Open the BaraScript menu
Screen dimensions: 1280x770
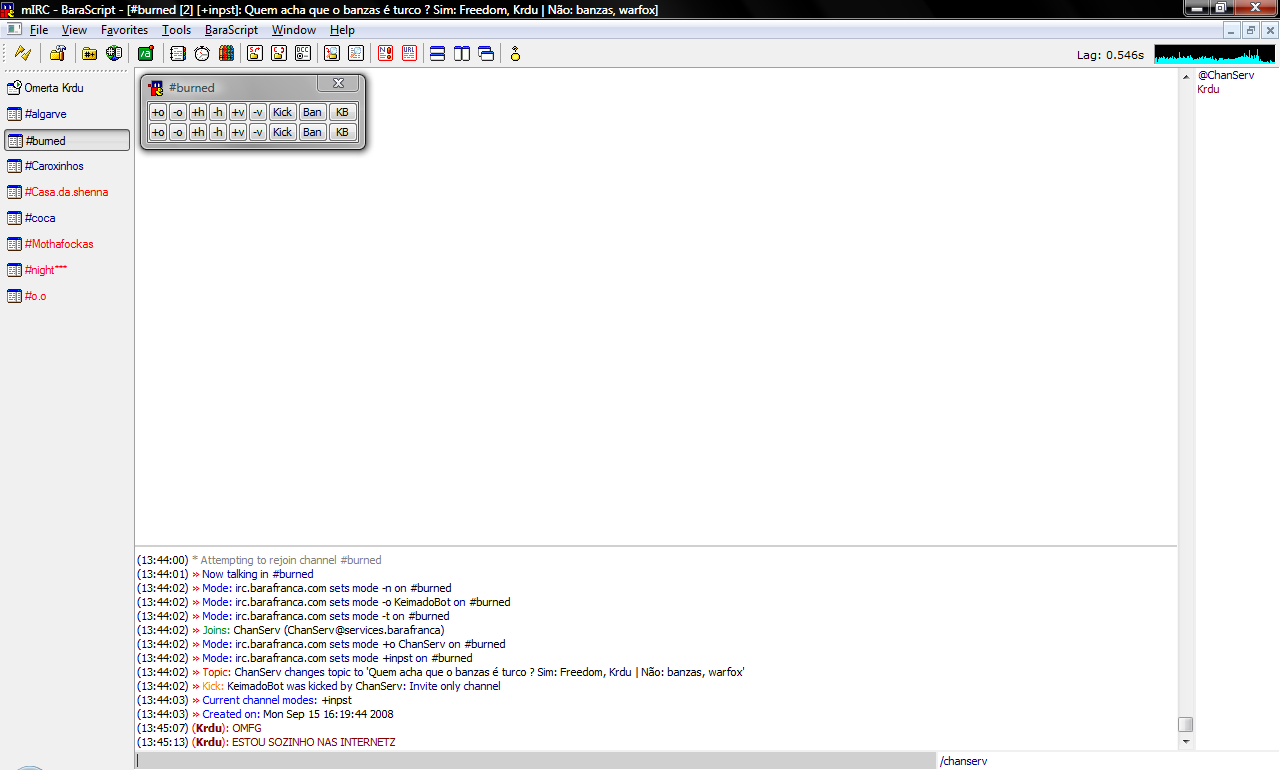[231, 30]
